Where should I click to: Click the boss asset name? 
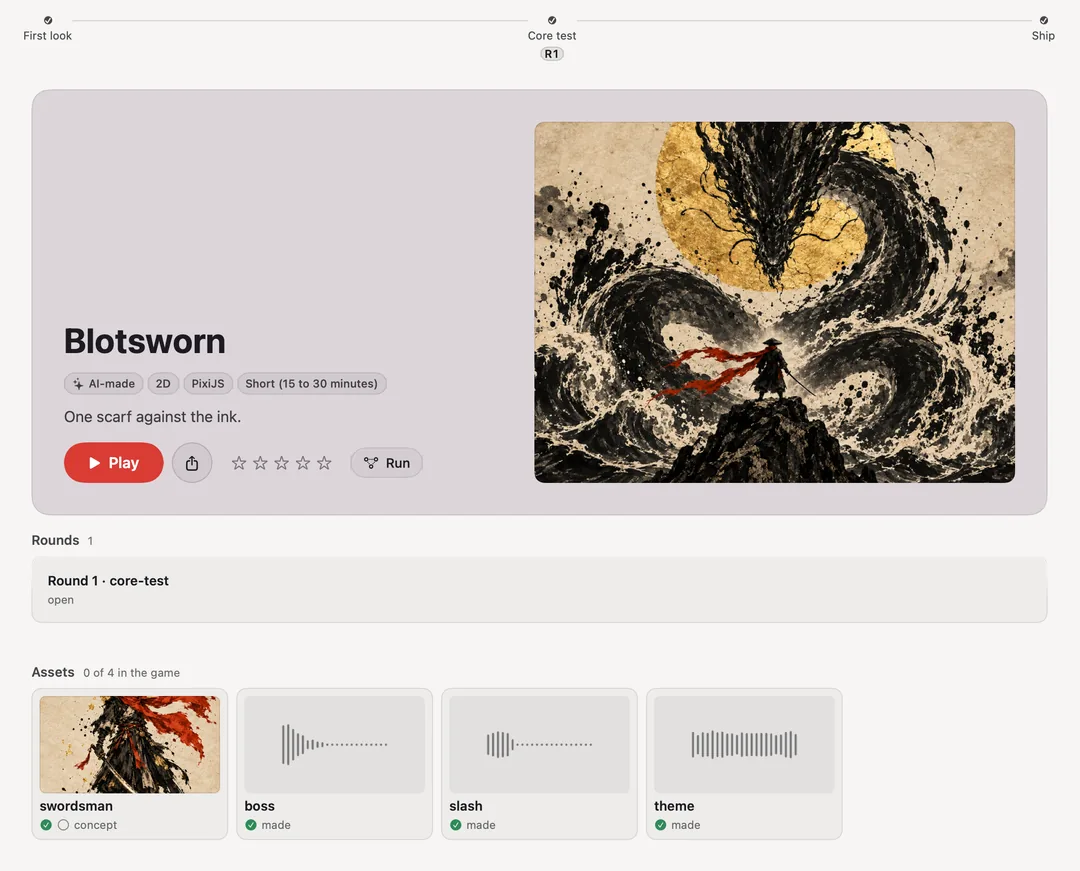pyautogui.click(x=260, y=806)
